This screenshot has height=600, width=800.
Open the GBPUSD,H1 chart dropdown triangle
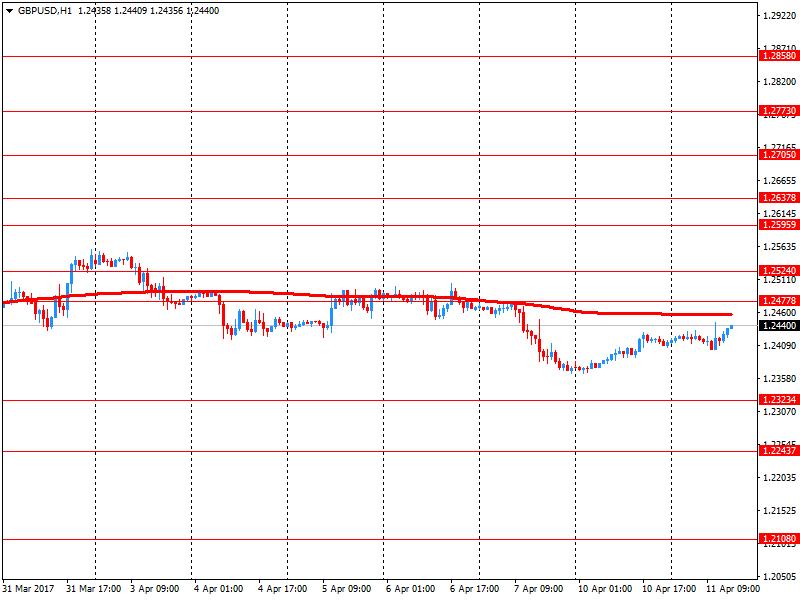click(x=10, y=11)
